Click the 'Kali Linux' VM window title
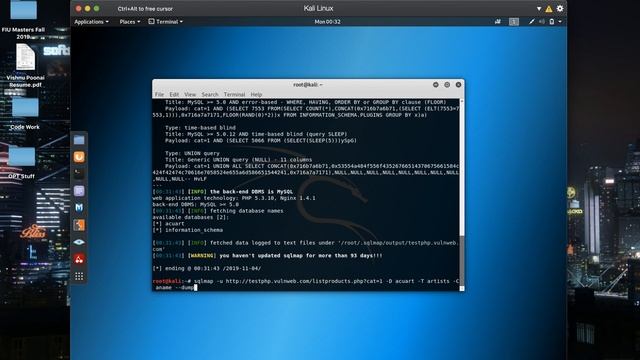 tap(318, 8)
